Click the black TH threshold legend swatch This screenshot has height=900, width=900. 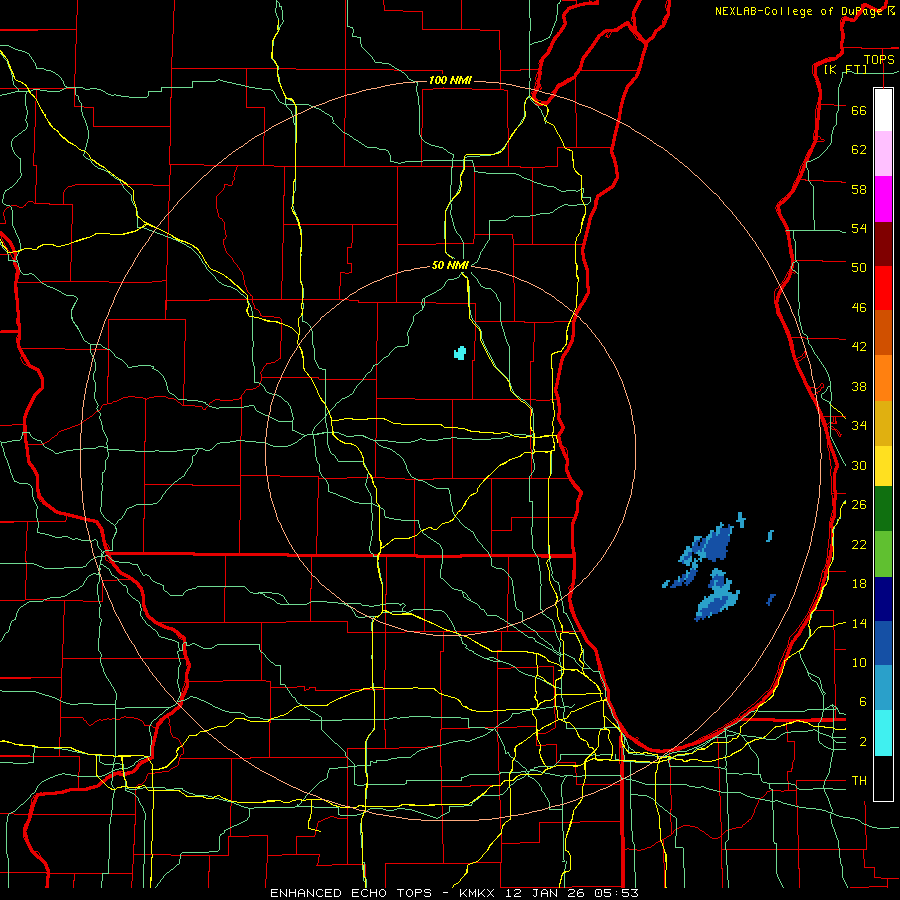pos(883,778)
